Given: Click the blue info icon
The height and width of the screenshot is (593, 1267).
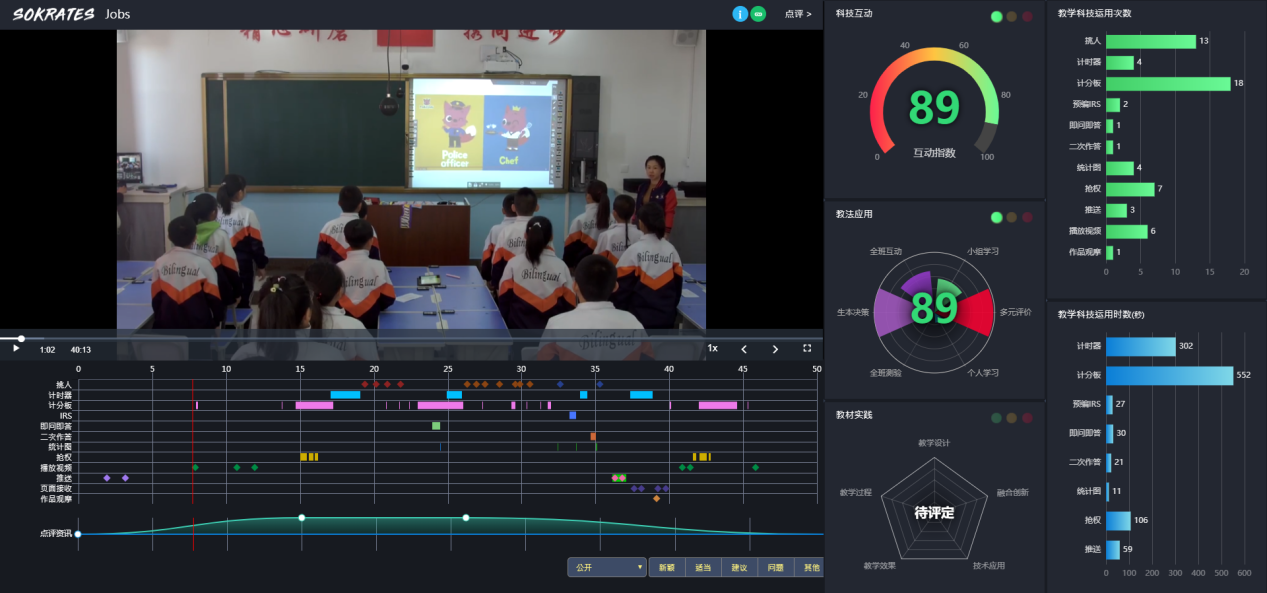Looking at the screenshot, I should 740,14.
